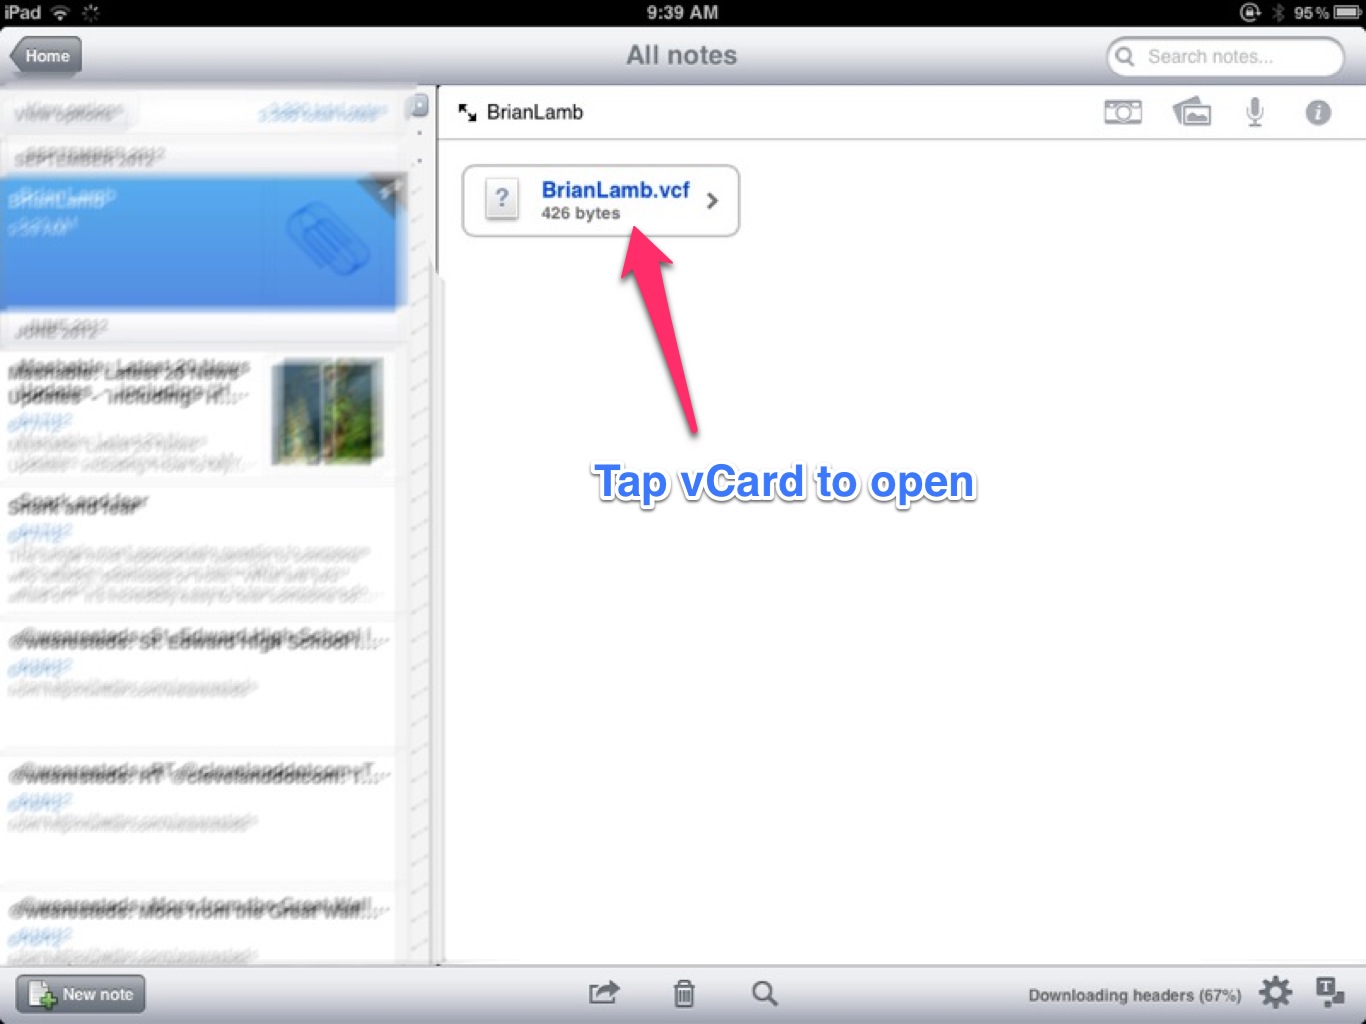Search within the note via magnifier icon

tap(764, 992)
